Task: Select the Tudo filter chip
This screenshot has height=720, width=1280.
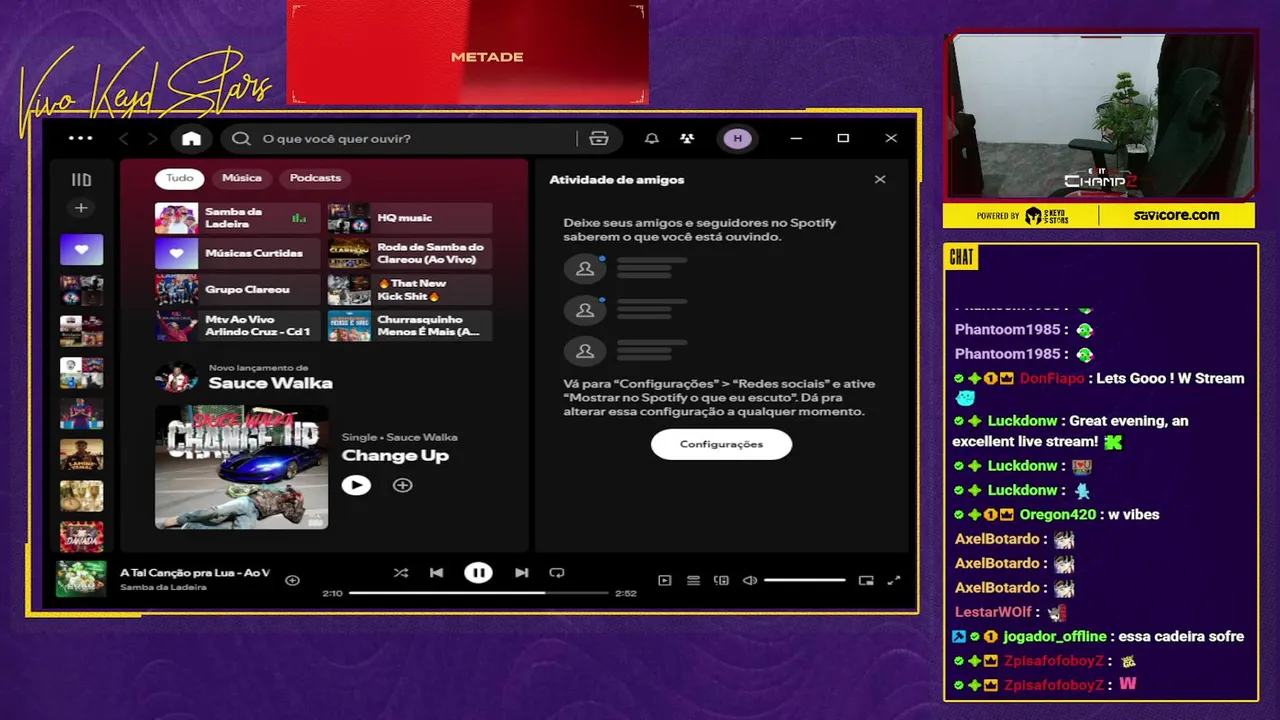Action: point(180,178)
